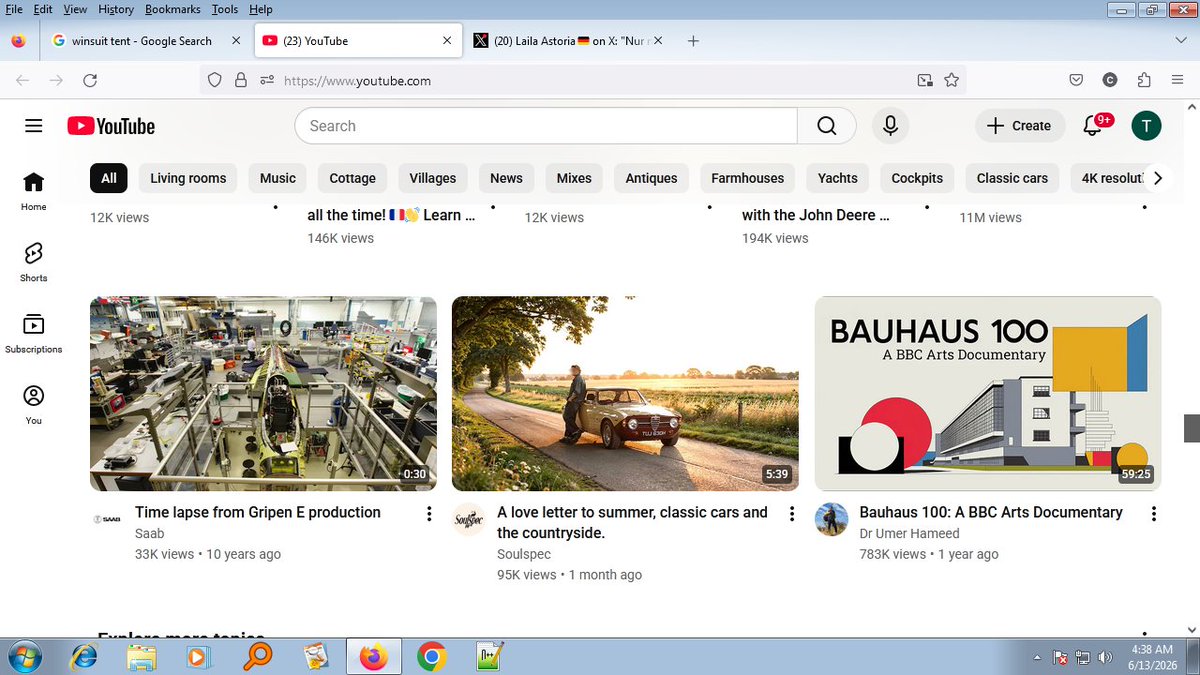Screen dimensions: 1200x675
Task: Select the Living rooms chip
Action: (x=188, y=178)
